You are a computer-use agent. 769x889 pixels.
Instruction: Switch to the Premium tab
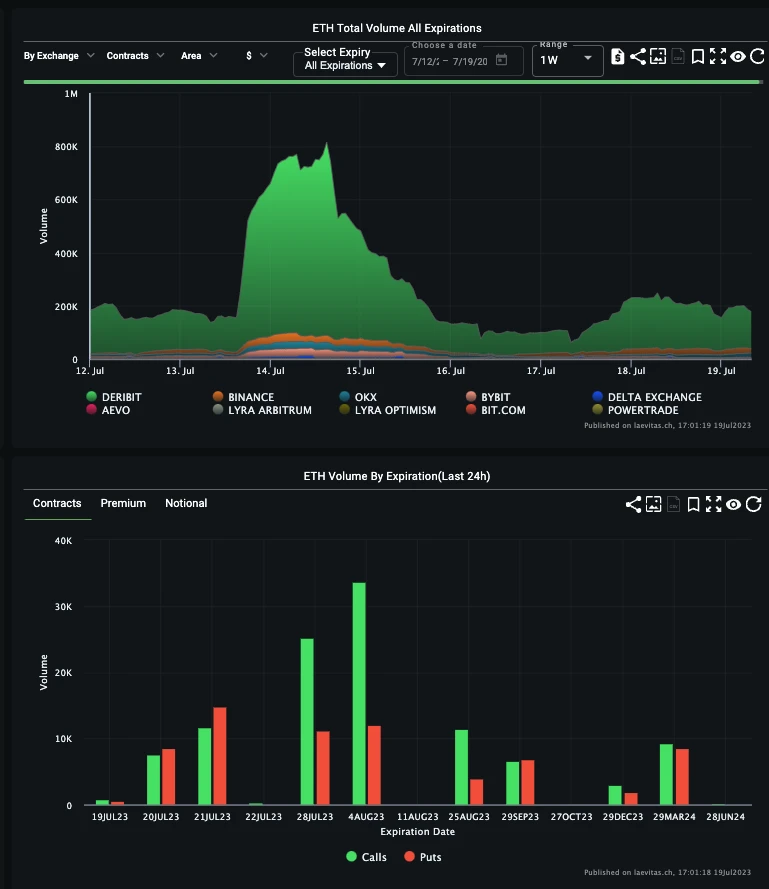point(123,503)
